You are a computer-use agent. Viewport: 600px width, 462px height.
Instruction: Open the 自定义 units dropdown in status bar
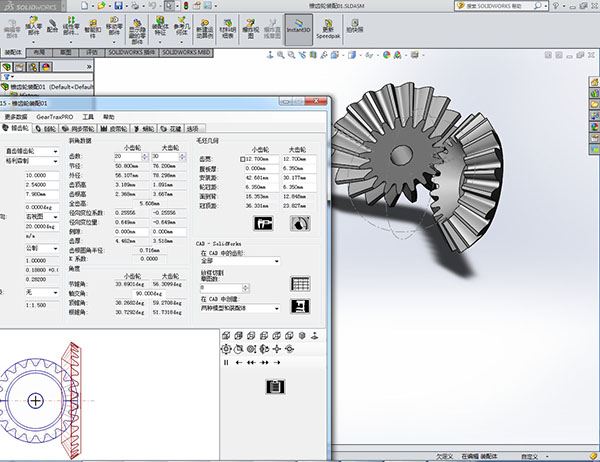[535, 457]
